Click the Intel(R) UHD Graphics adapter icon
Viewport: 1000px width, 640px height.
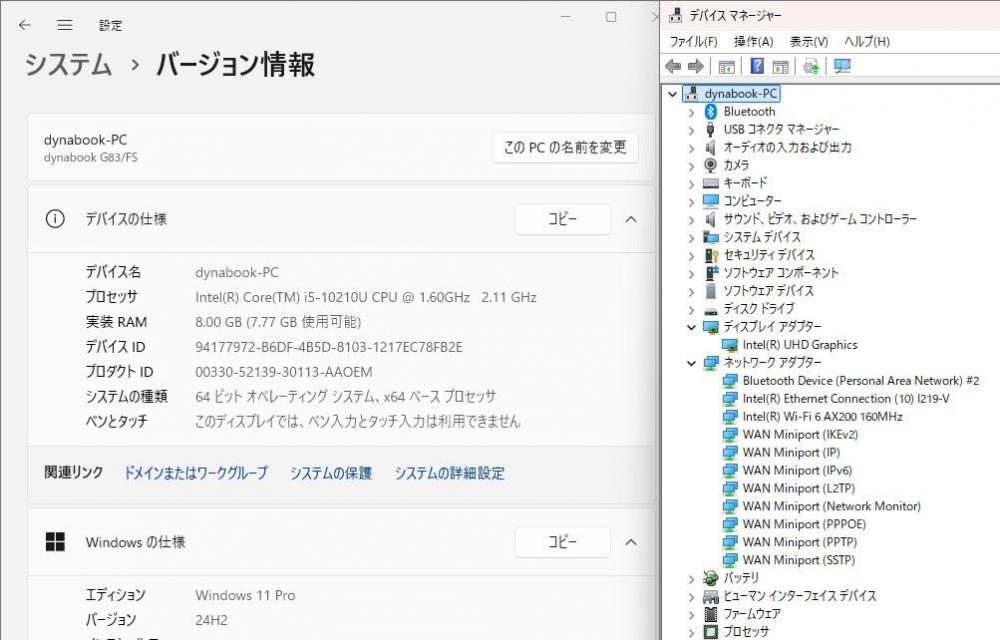pyautogui.click(x=730, y=345)
